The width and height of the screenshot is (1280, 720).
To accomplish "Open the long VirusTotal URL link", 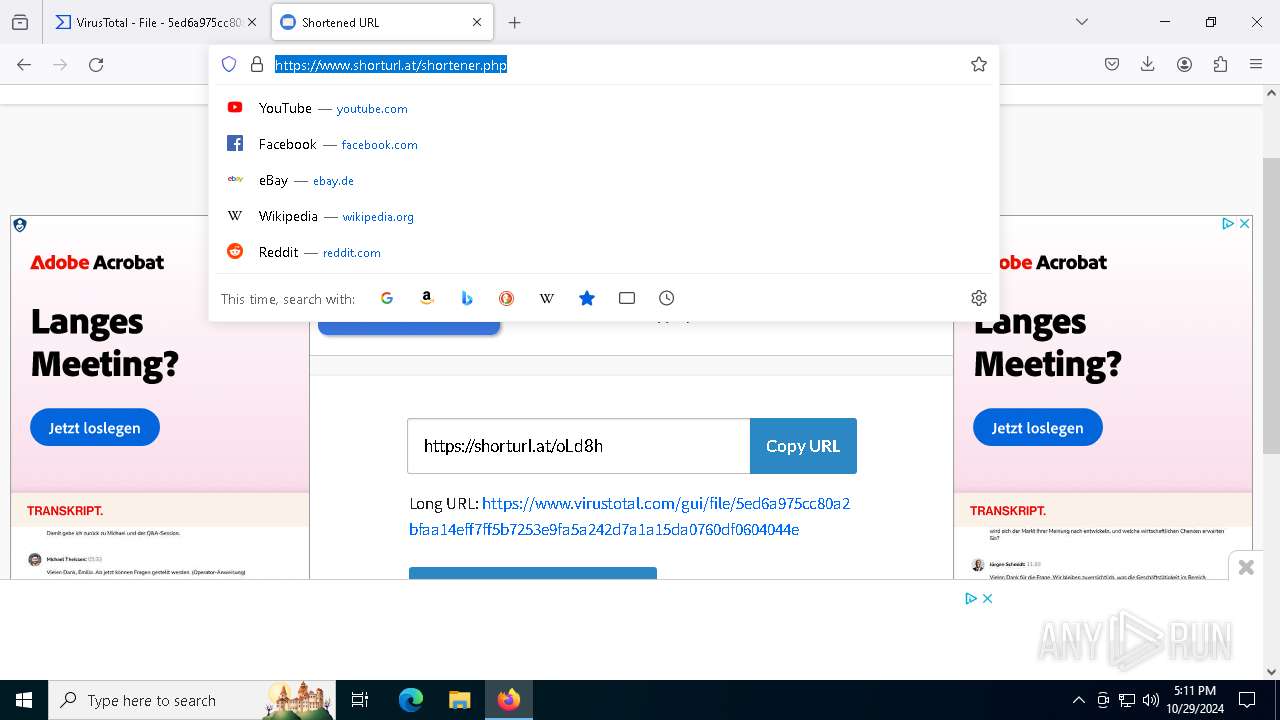I will (x=630, y=516).
